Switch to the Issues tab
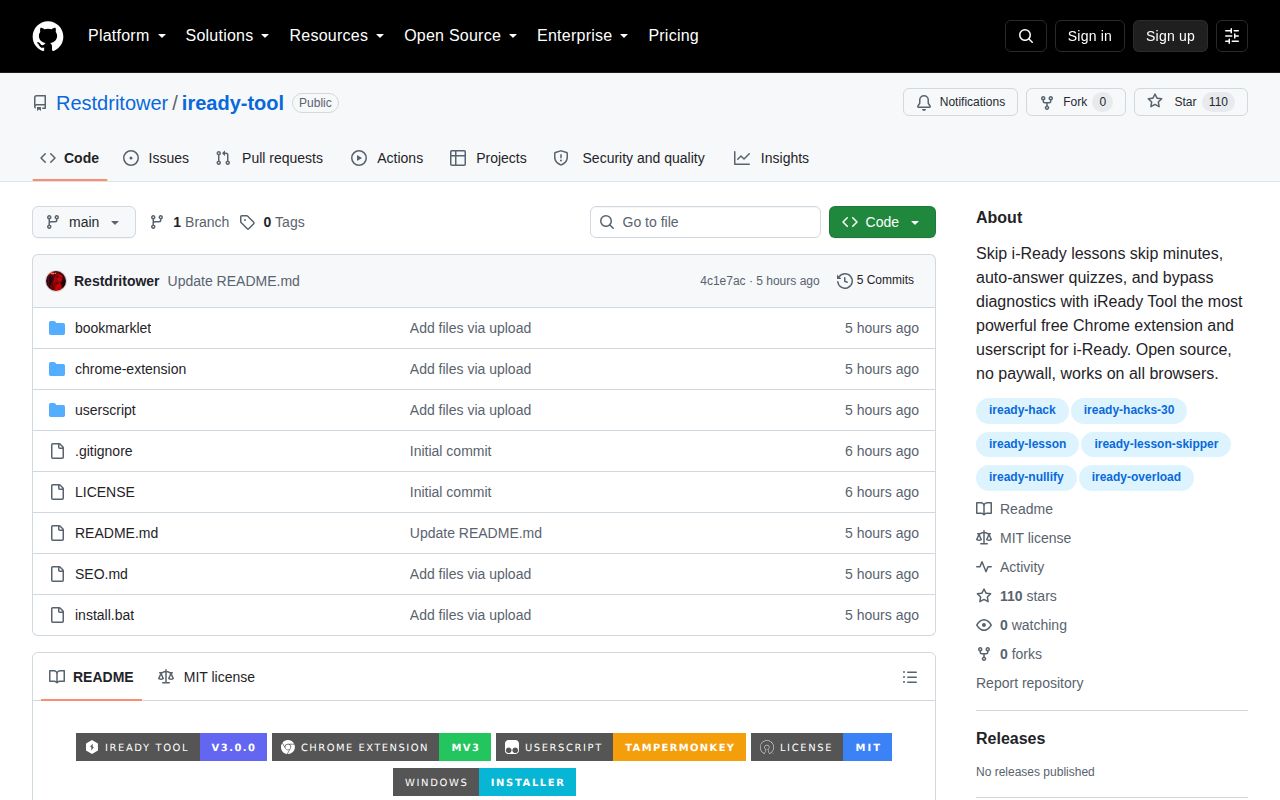The width and height of the screenshot is (1280, 800). [x=156, y=158]
